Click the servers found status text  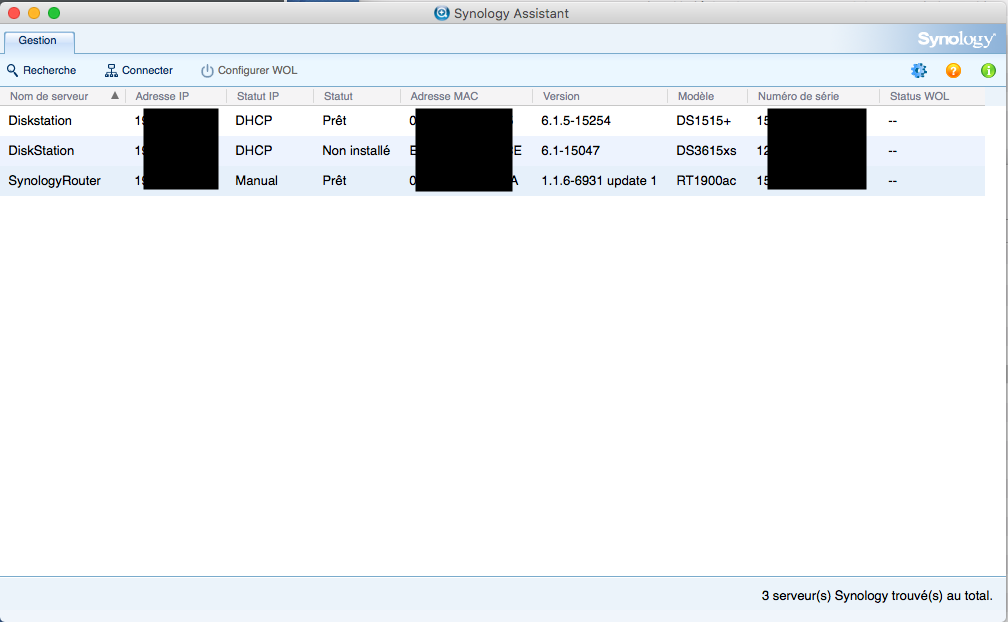click(877, 596)
